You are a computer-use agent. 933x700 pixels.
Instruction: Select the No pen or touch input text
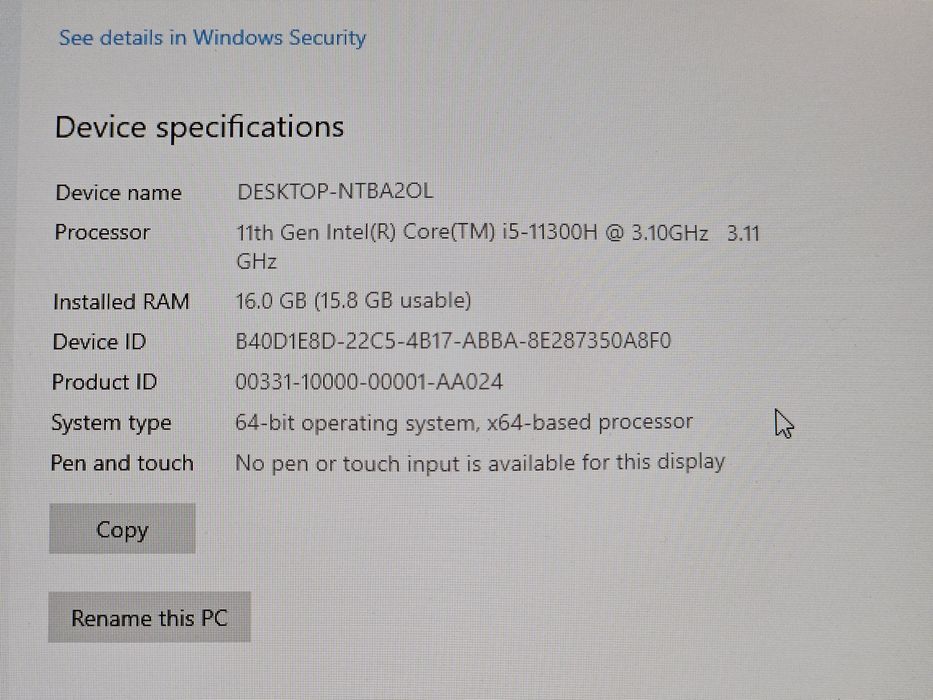click(x=479, y=462)
